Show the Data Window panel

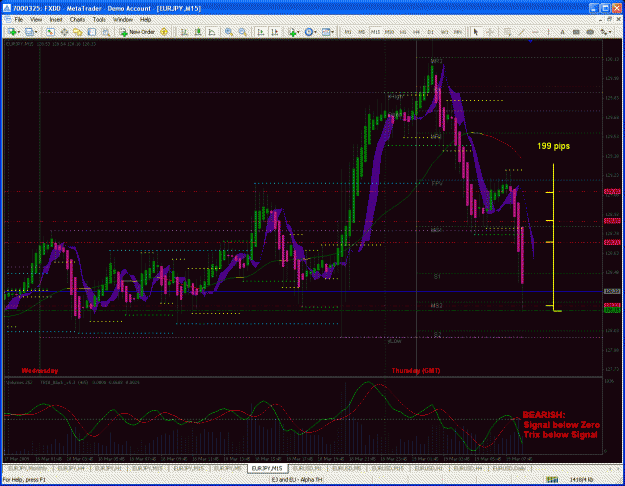click(x=64, y=32)
